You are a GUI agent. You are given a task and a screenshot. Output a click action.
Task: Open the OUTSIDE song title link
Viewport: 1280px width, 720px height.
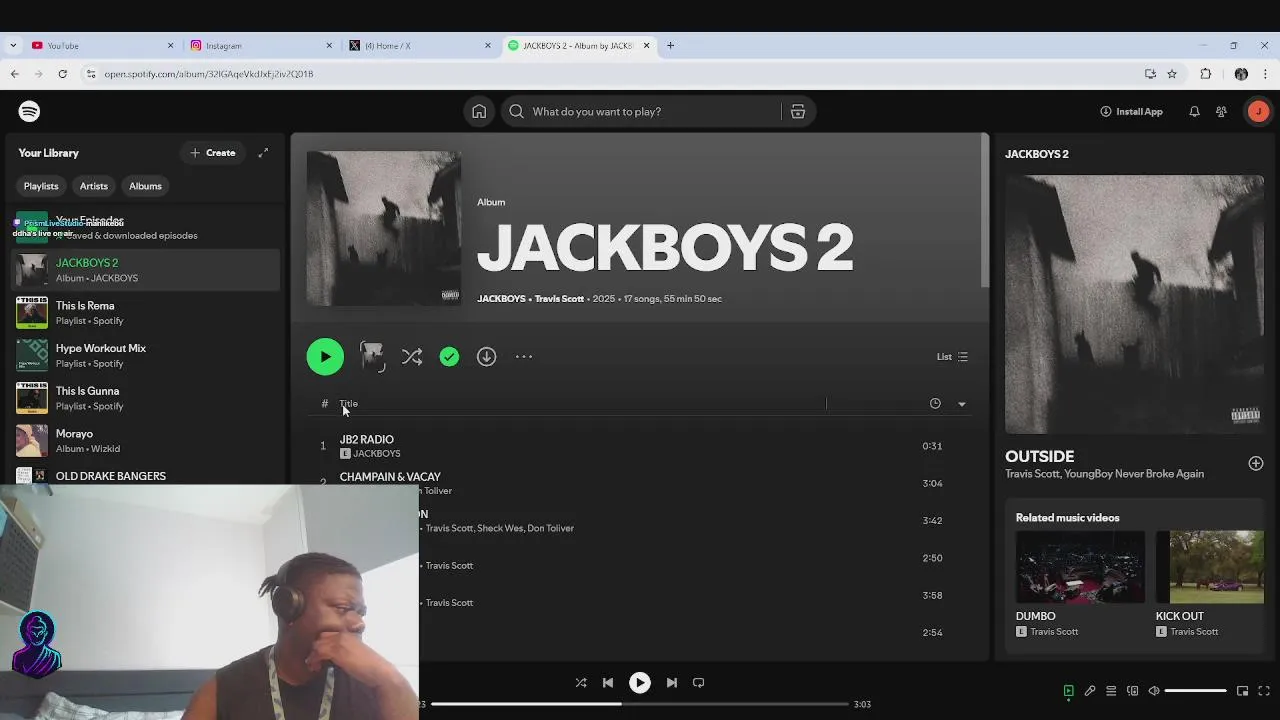1039,456
